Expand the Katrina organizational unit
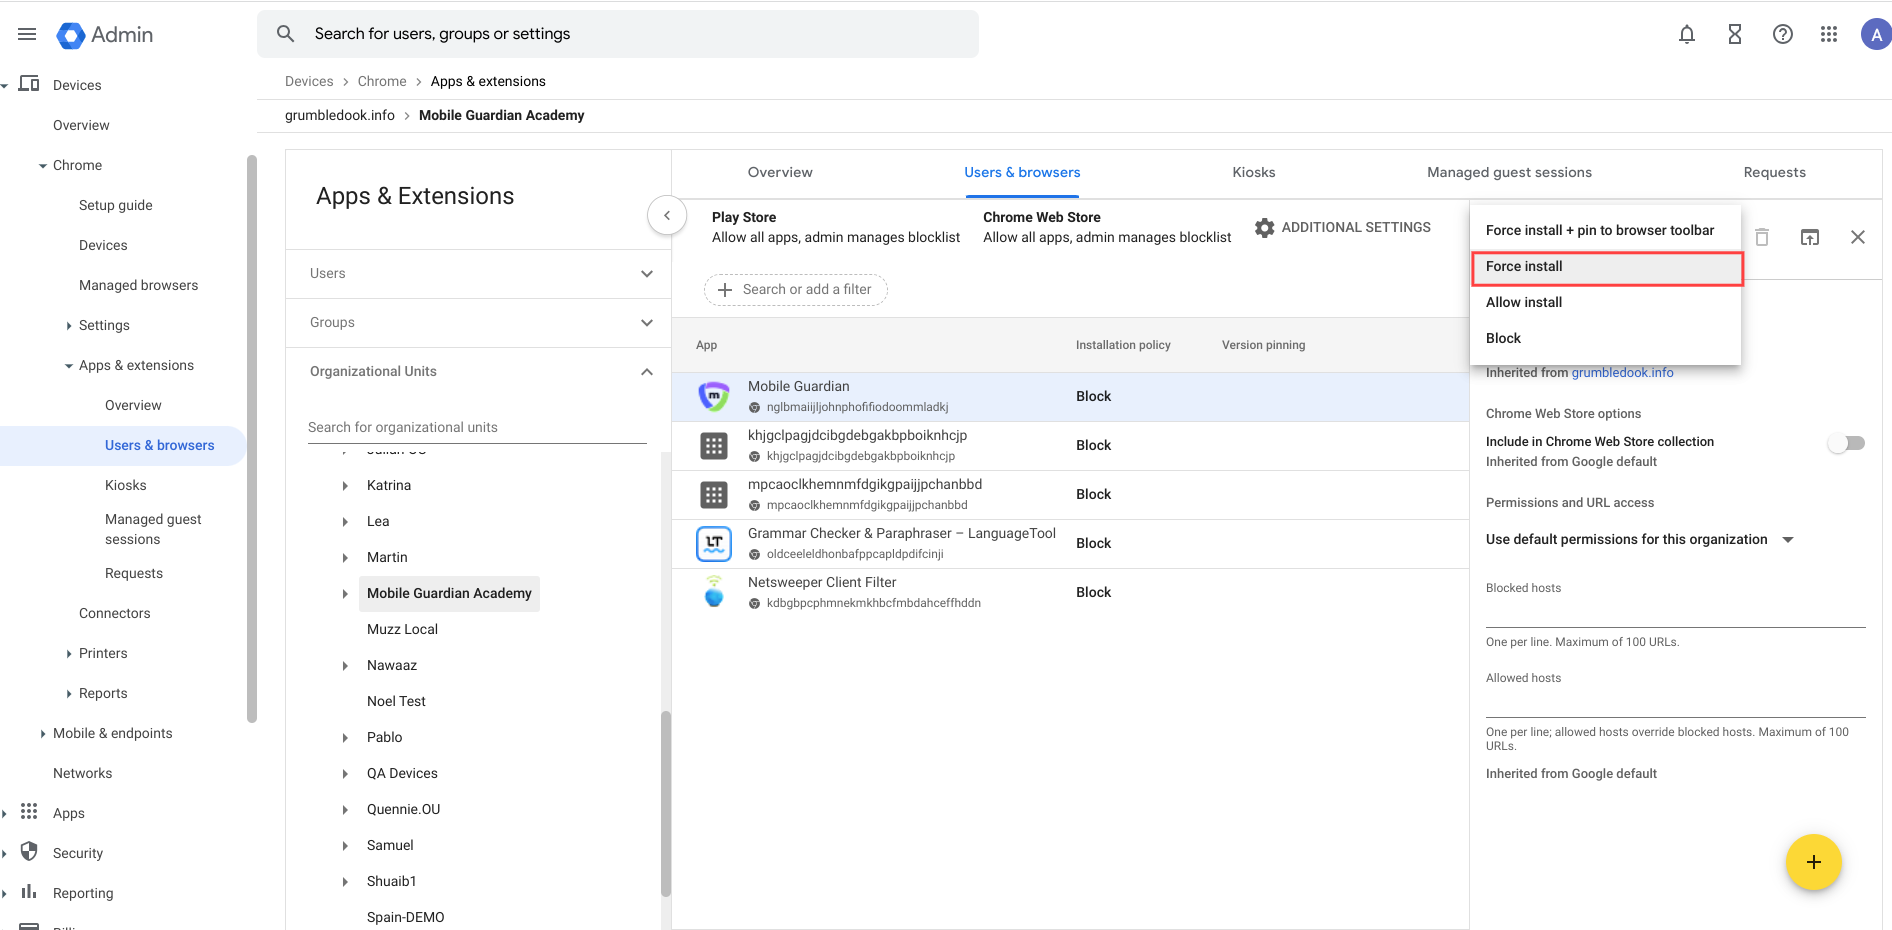 click(x=345, y=485)
